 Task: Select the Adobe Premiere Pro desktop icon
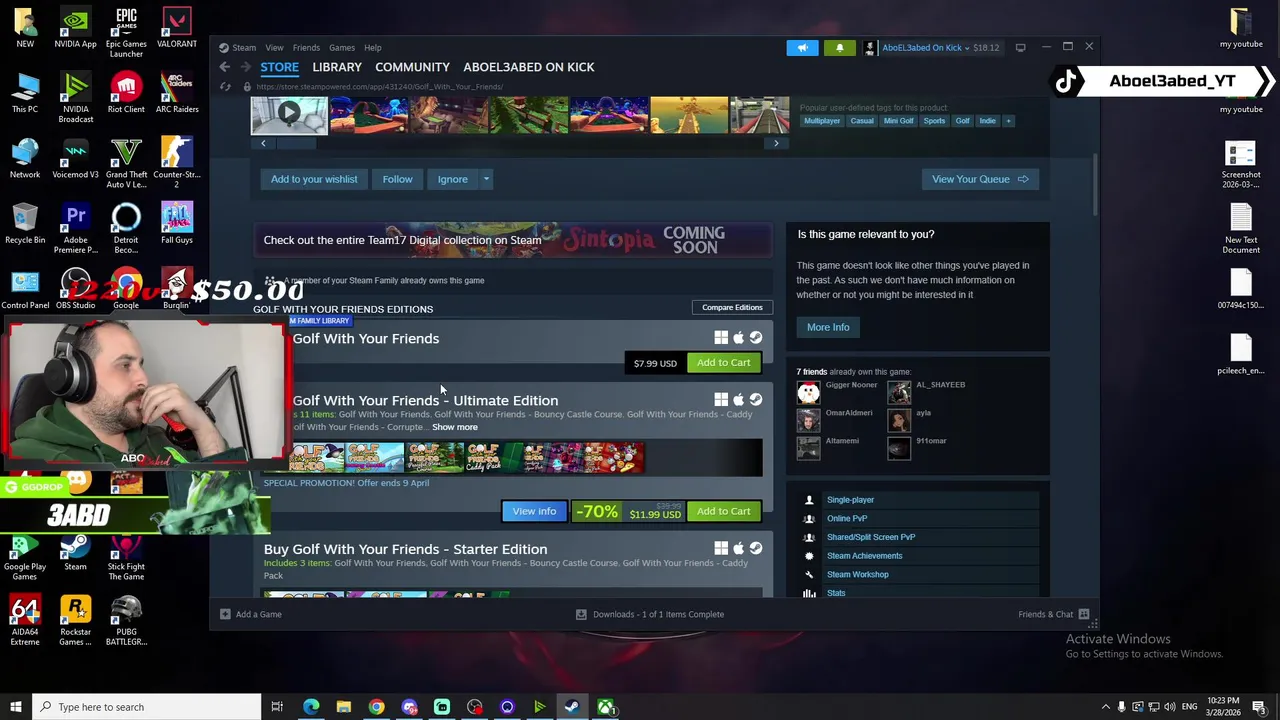pos(75,228)
